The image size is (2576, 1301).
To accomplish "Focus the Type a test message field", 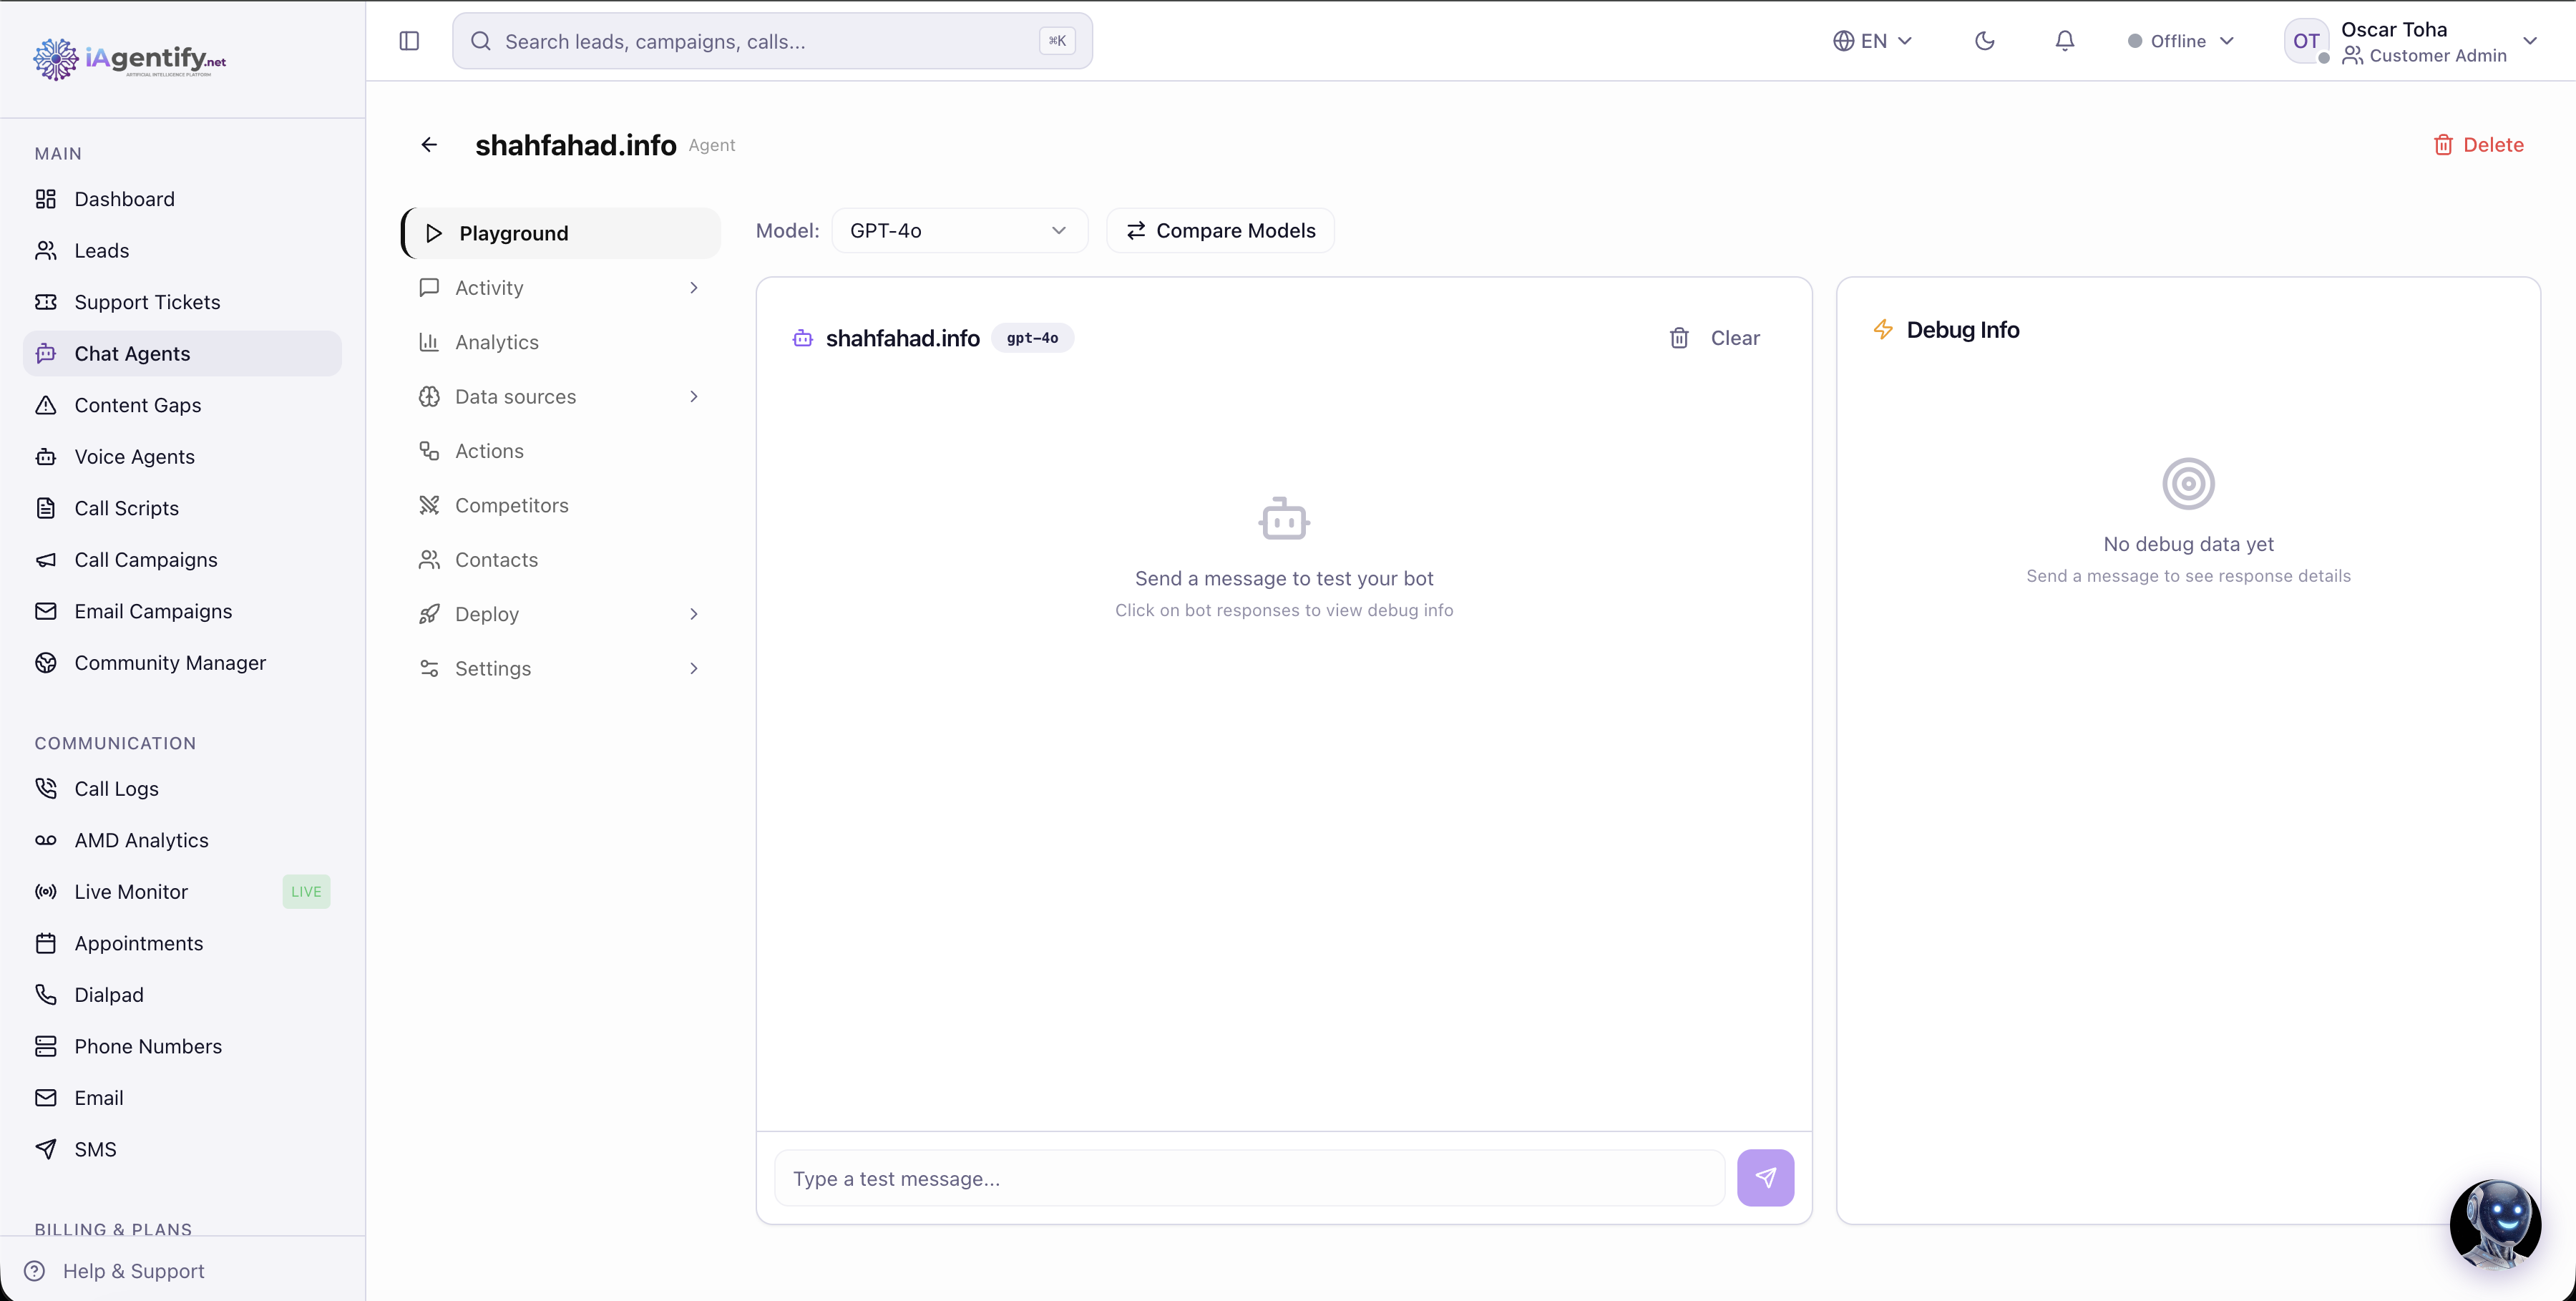I will click(1249, 1178).
